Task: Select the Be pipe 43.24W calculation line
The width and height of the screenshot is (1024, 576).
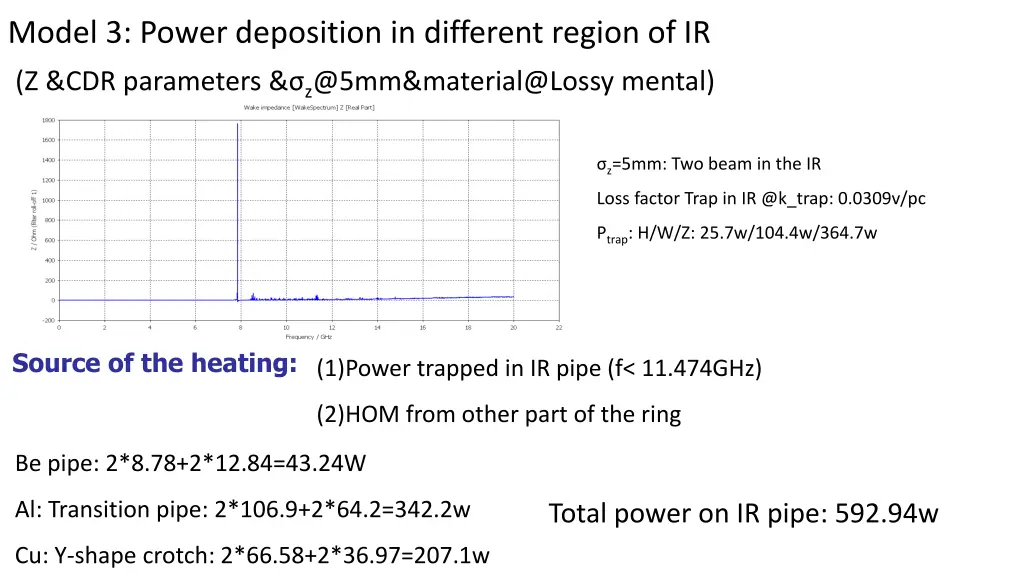Action: 190,463
